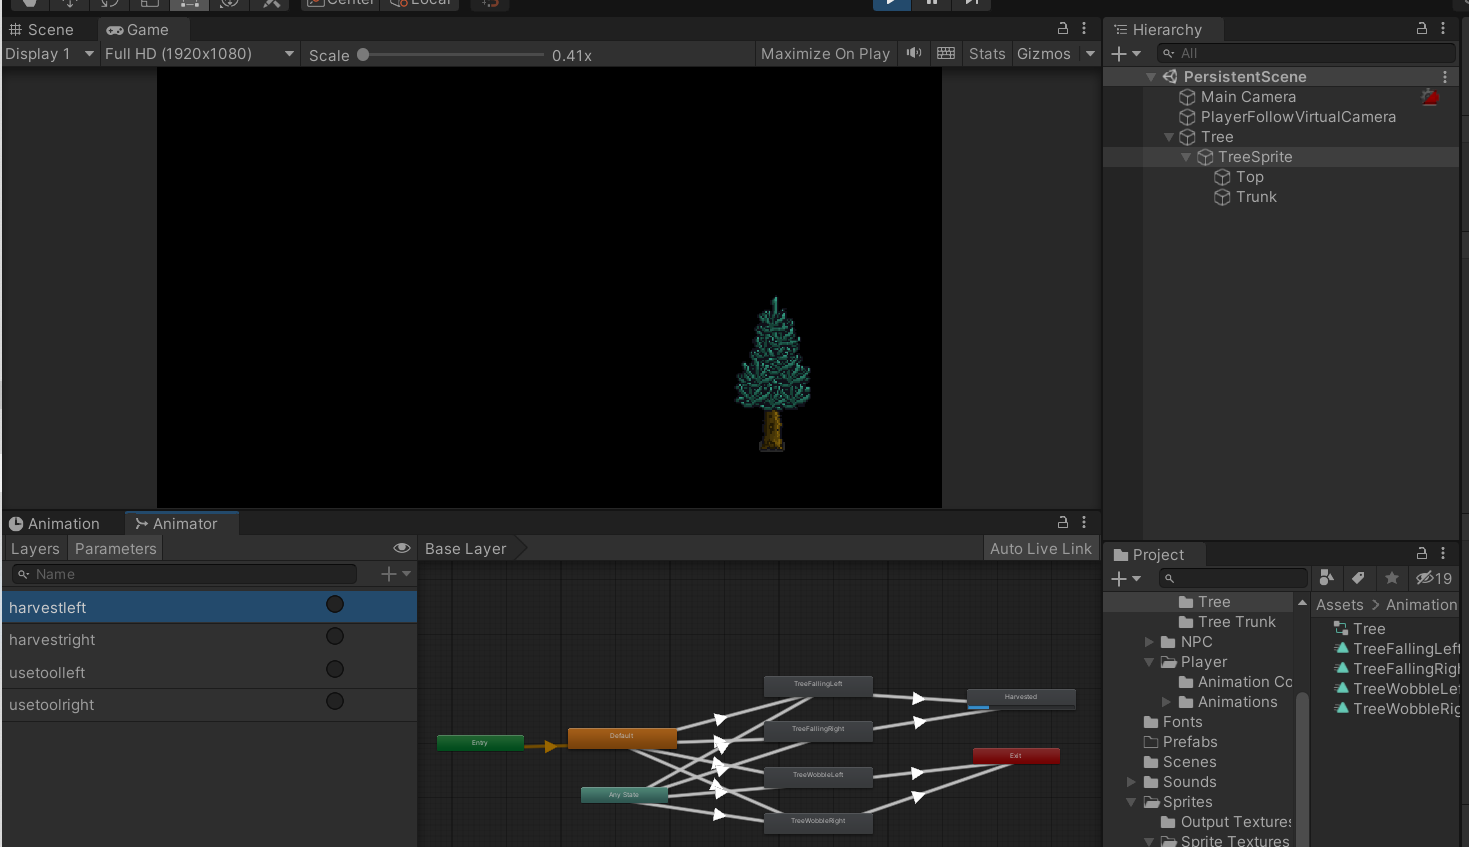Open the Hierarchy panel three-dot menu
Screen dimensions: 1469x847
[1443, 29]
